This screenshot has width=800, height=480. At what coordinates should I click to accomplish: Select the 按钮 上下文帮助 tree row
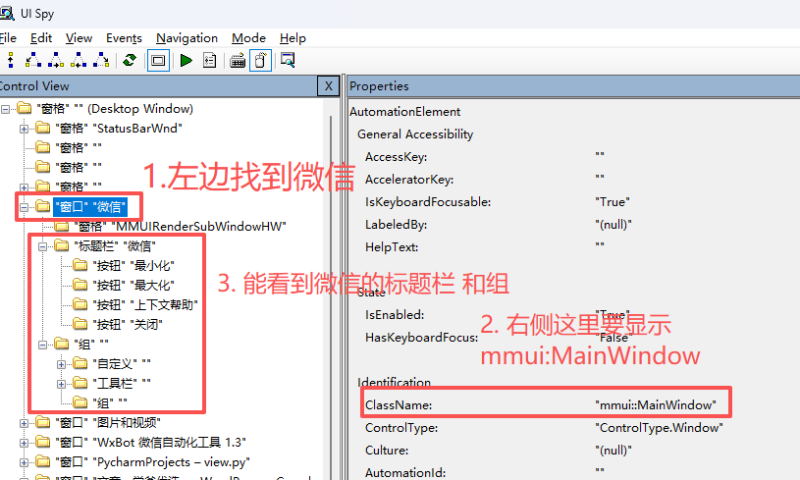click(x=145, y=305)
